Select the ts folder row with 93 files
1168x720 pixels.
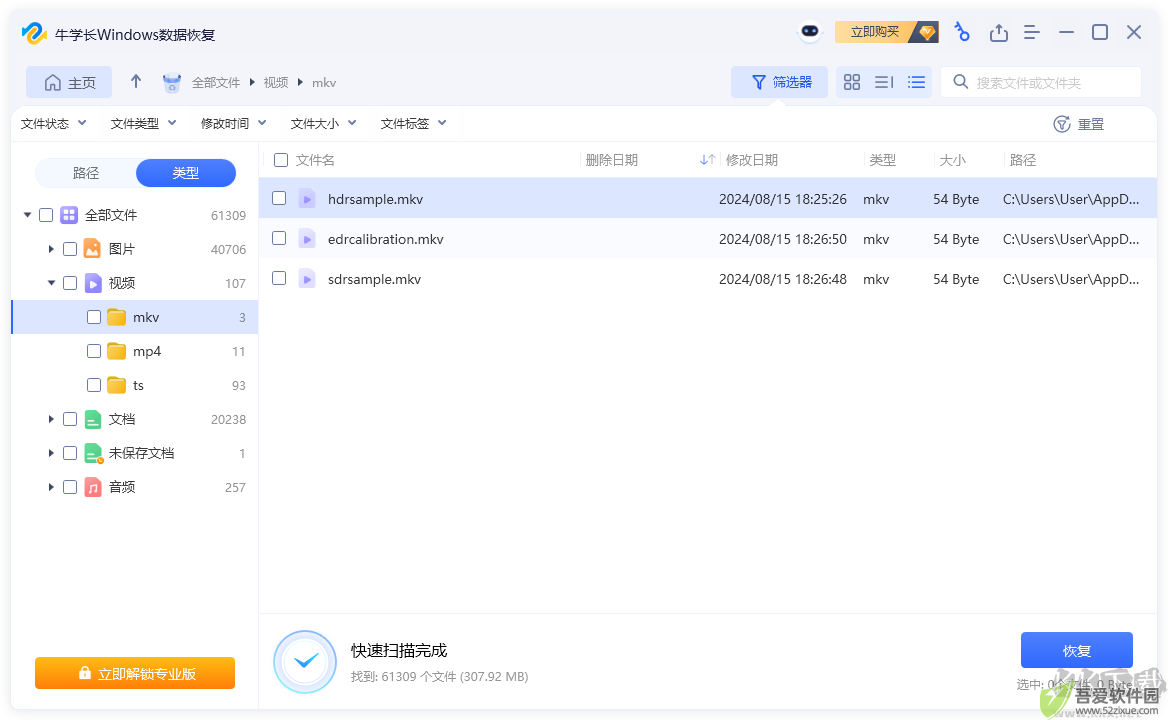coord(135,385)
